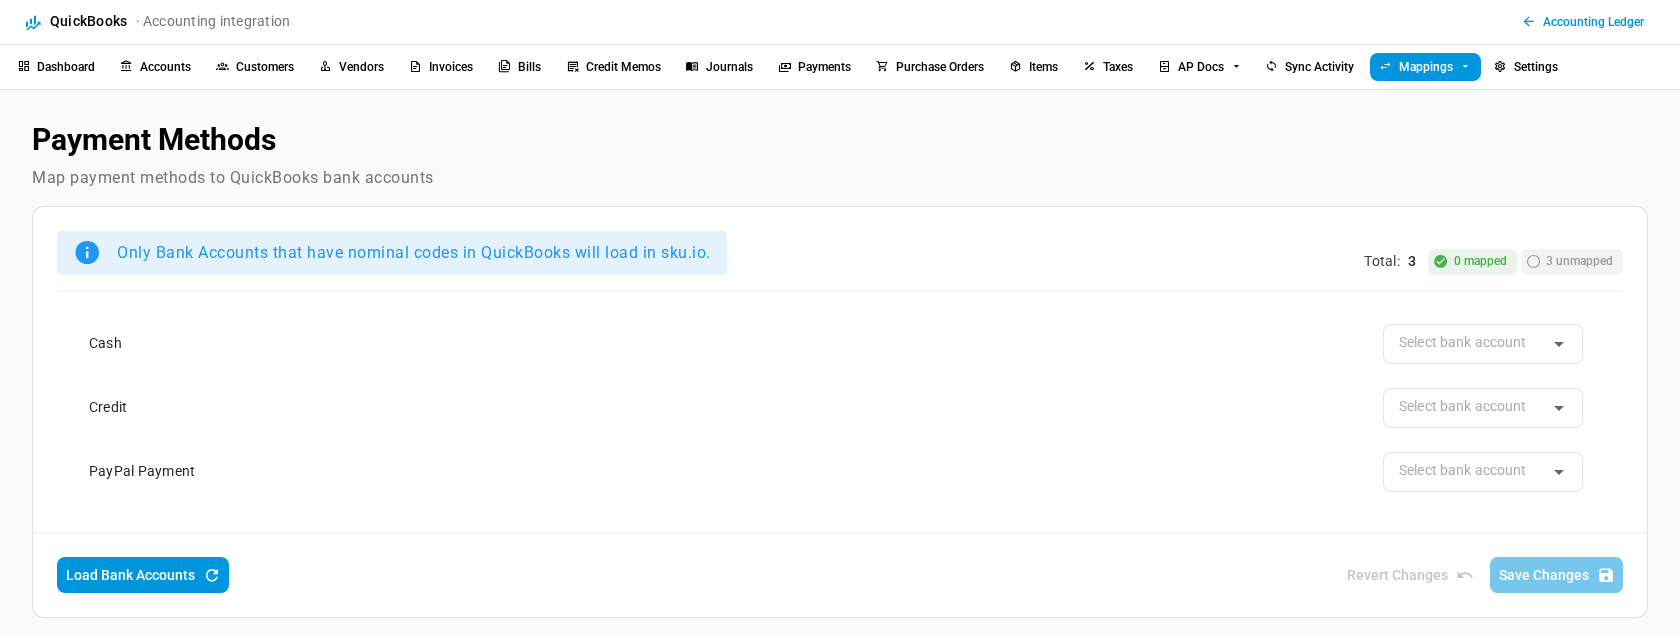The height and width of the screenshot is (636, 1680).
Task: Expand the AP Docs dropdown menu
Action: coord(1199,67)
